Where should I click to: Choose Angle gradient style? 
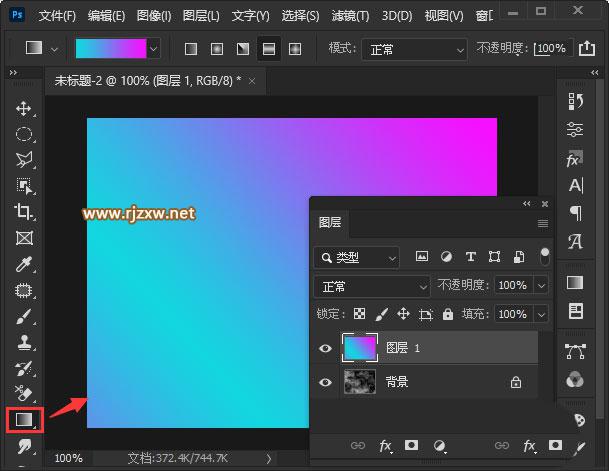point(243,49)
